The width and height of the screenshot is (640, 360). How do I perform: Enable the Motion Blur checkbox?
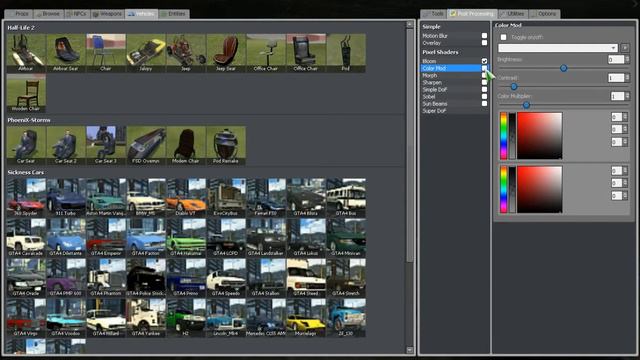click(x=484, y=36)
